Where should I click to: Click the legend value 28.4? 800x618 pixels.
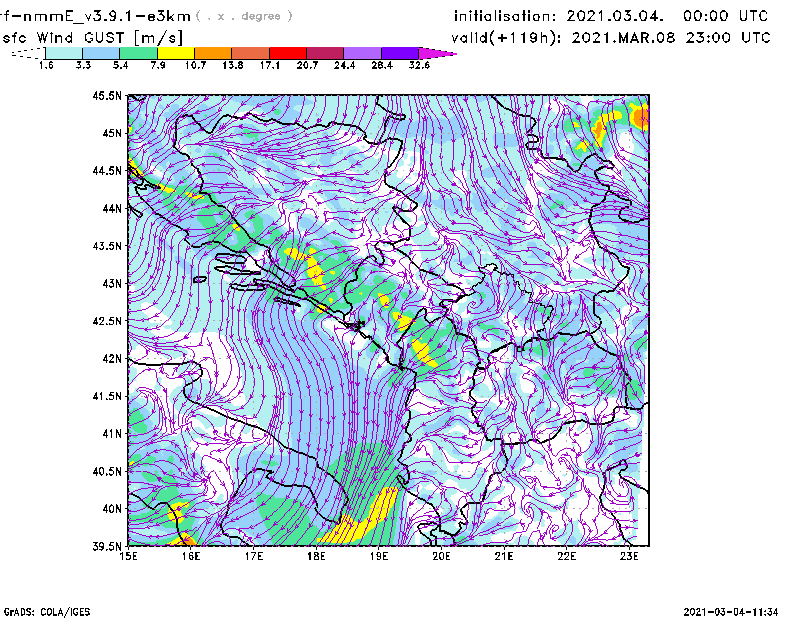tap(382, 65)
